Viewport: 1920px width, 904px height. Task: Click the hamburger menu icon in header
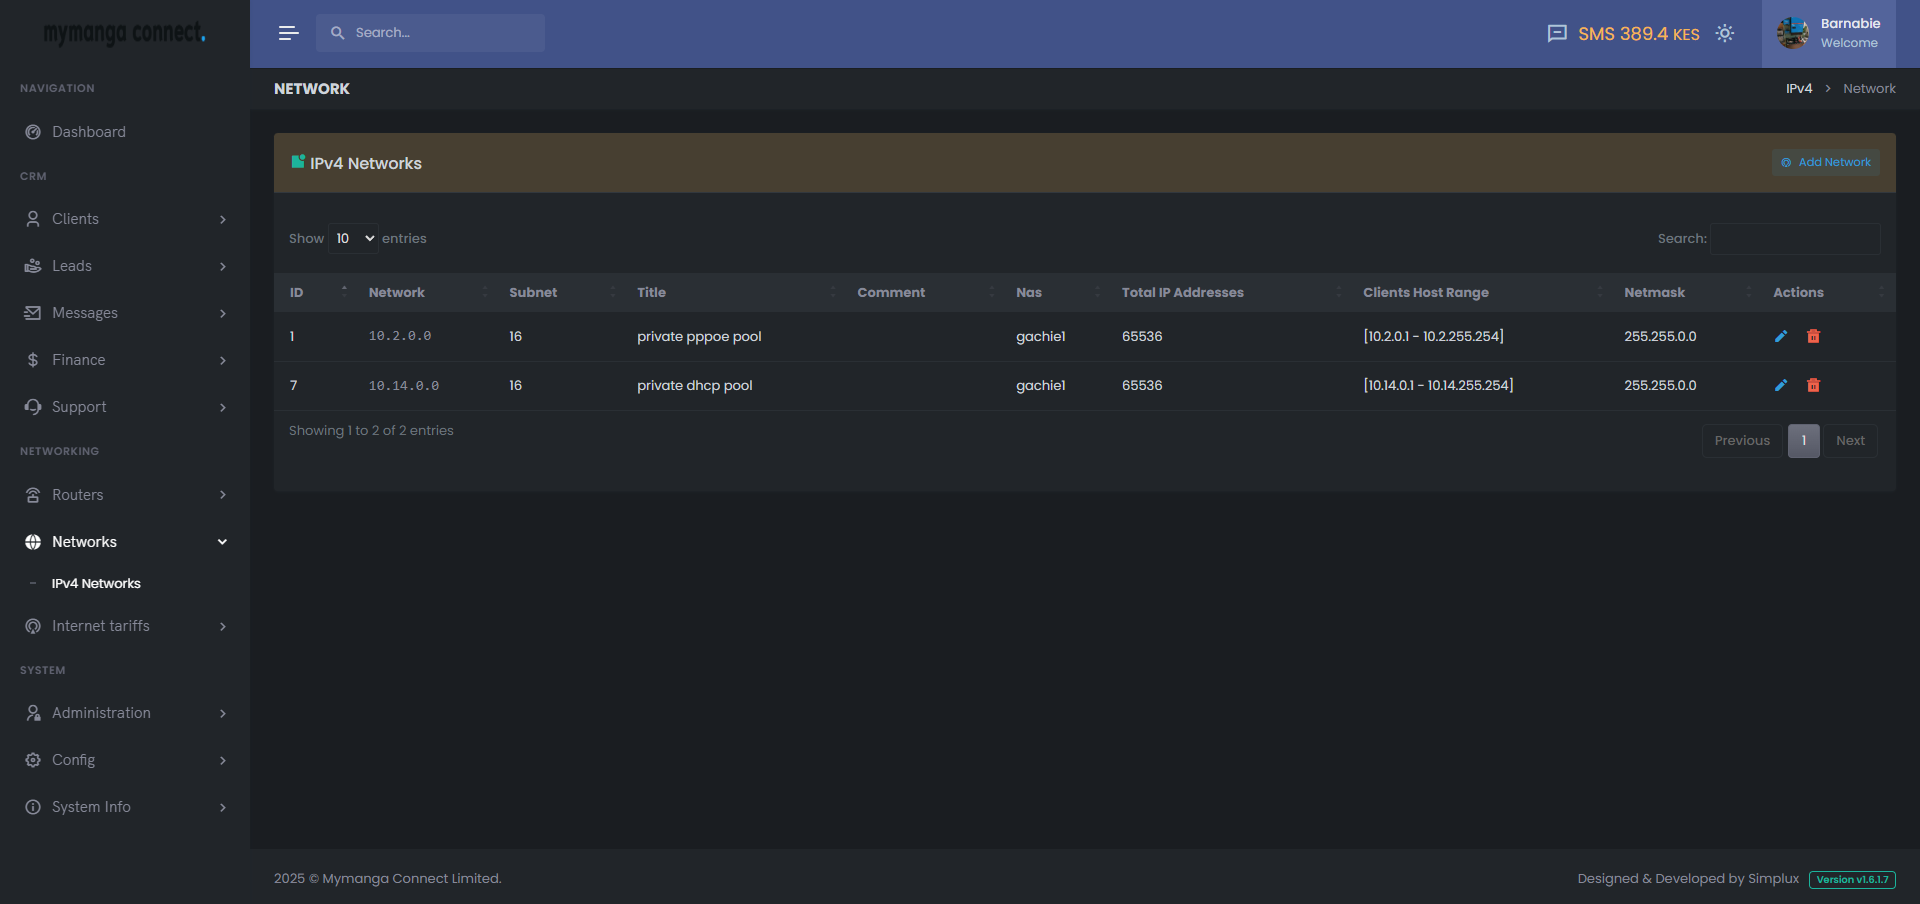point(288,33)
